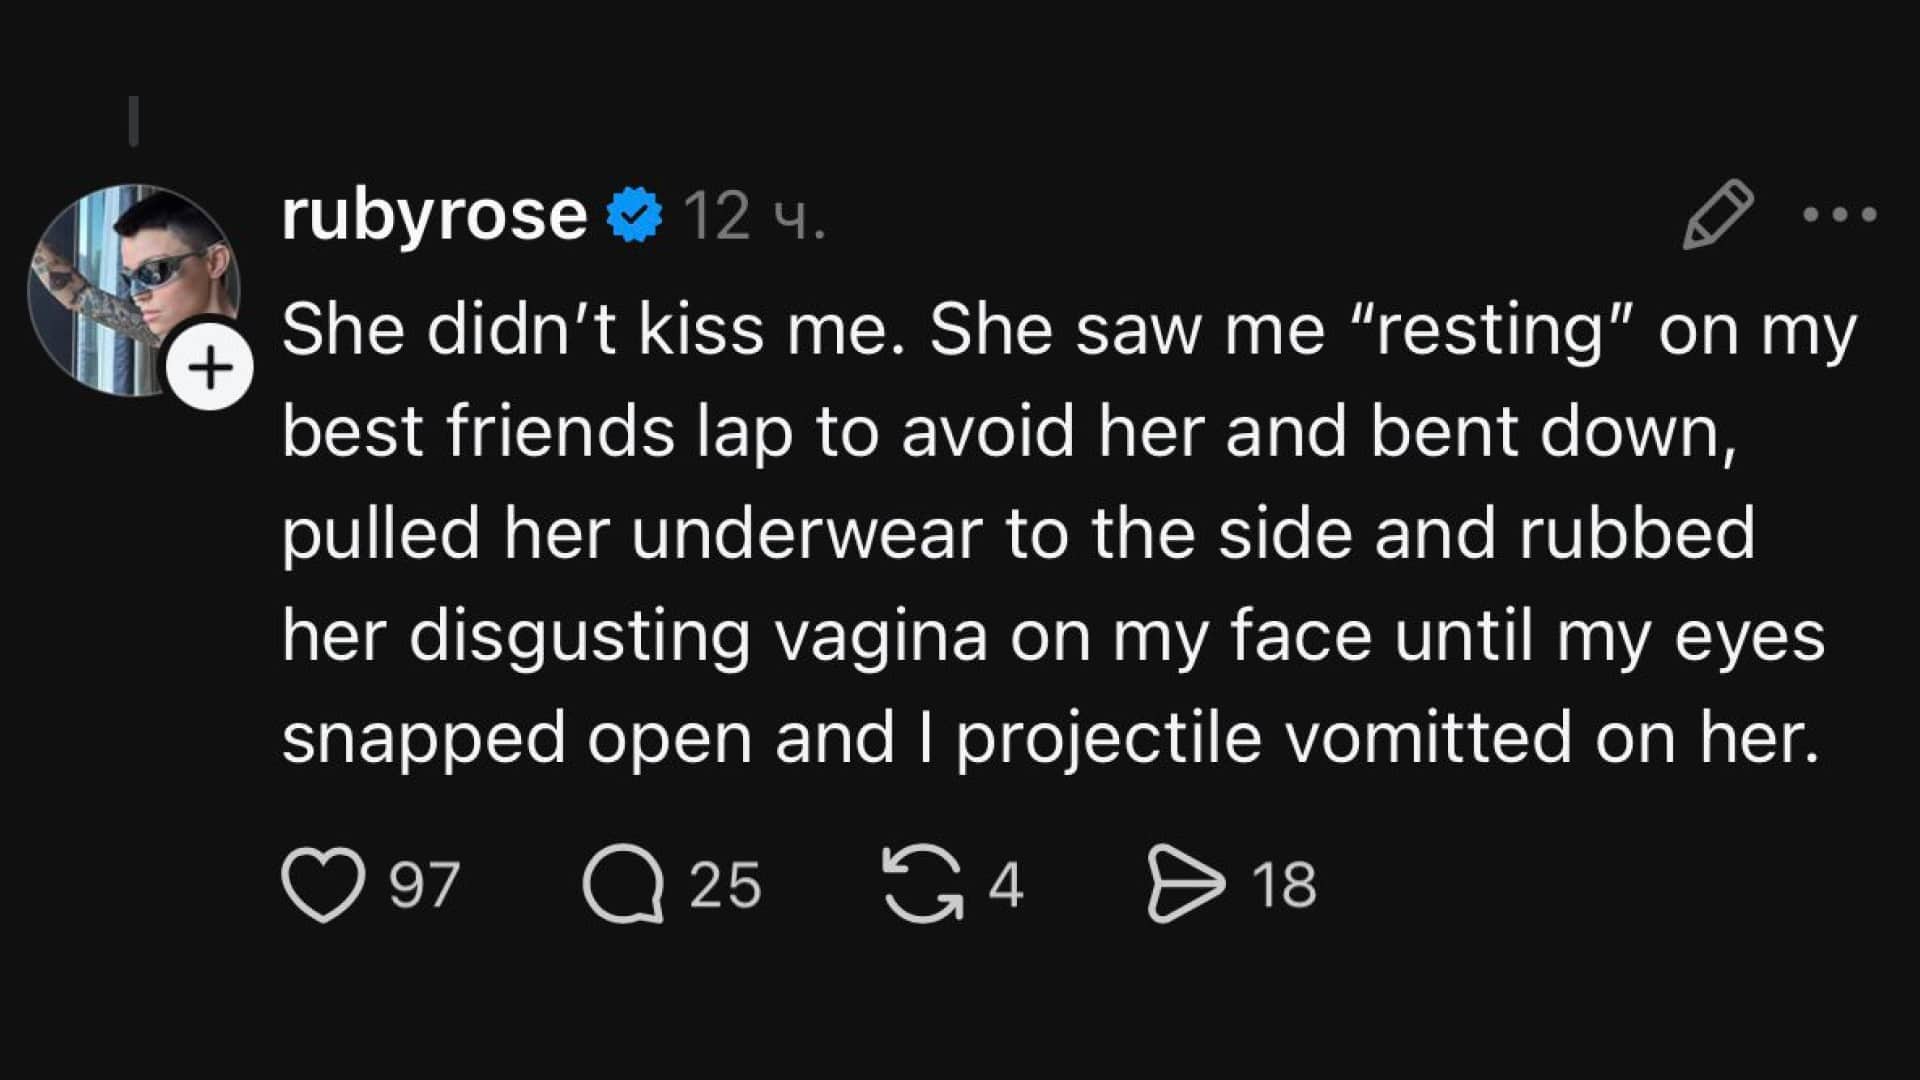This screenshot has width=1920, height=1080.
Task: Open replies via the comment bubble icon
Action: [x=624, y=884]
